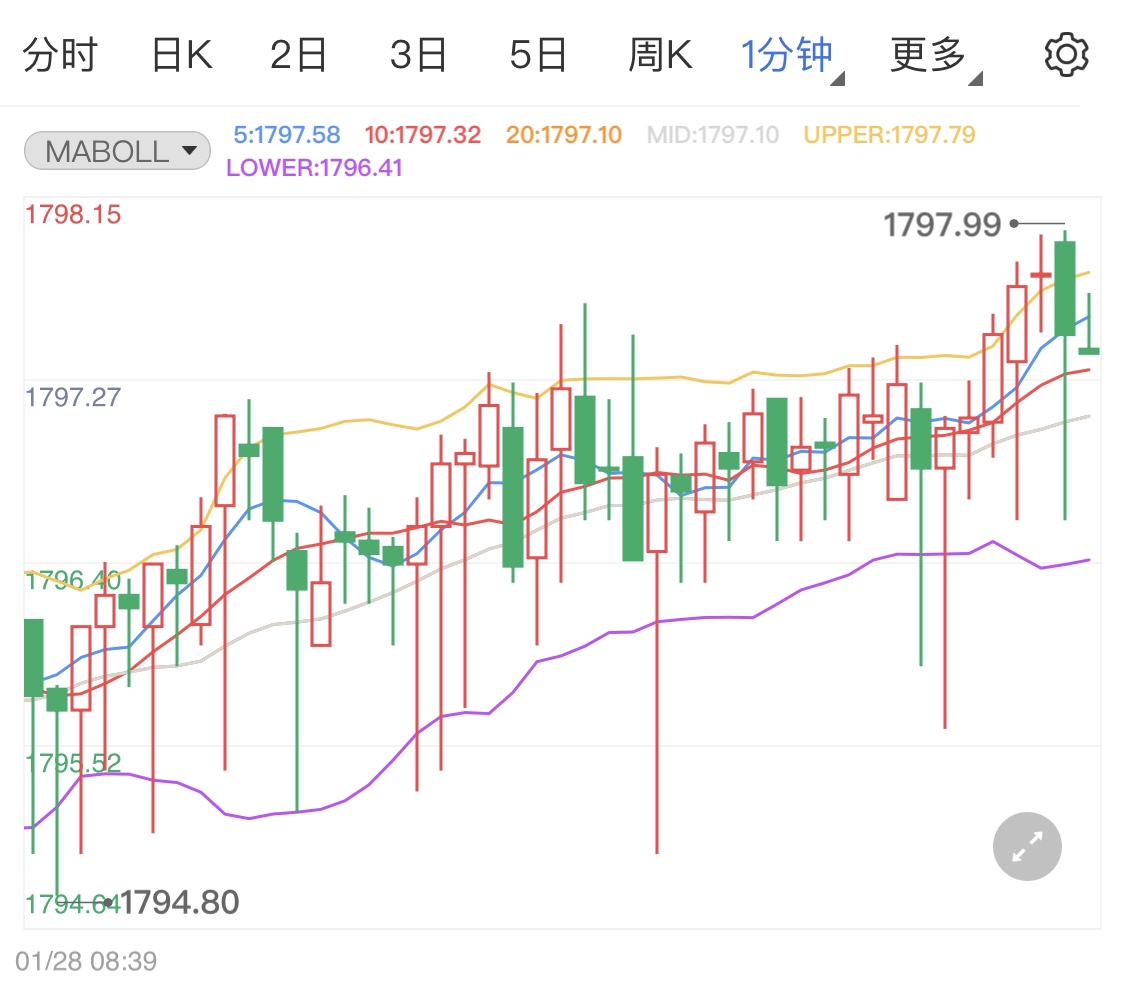Viewport: 1125px width, 982px height.
Task: Select the purple LOWER:1796.41 band legend
Action: coord(315,168)
